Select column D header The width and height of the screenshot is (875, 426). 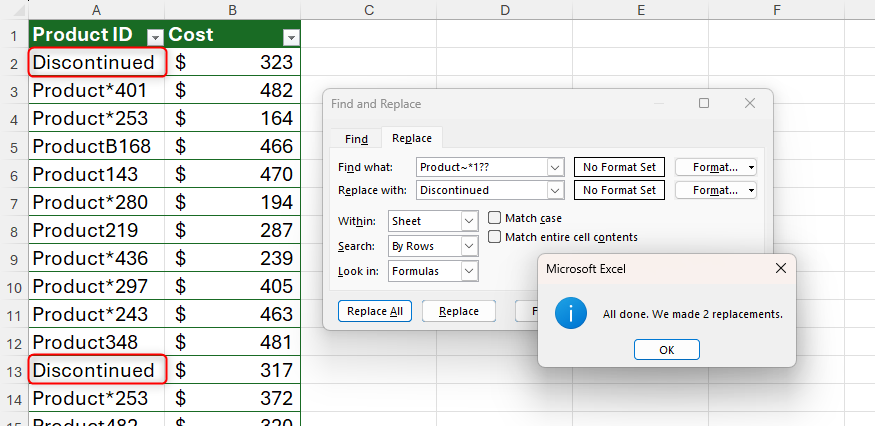tap(504, 9)
